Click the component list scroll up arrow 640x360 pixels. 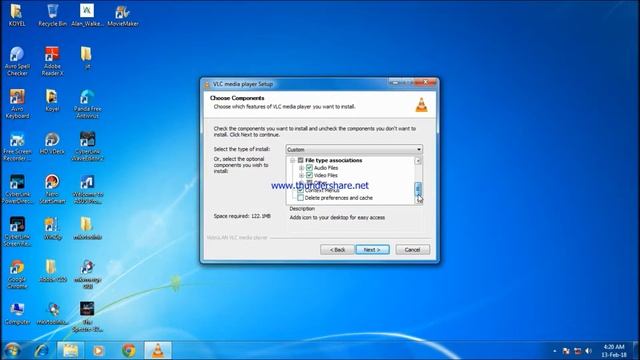click(x=418, y=161)
